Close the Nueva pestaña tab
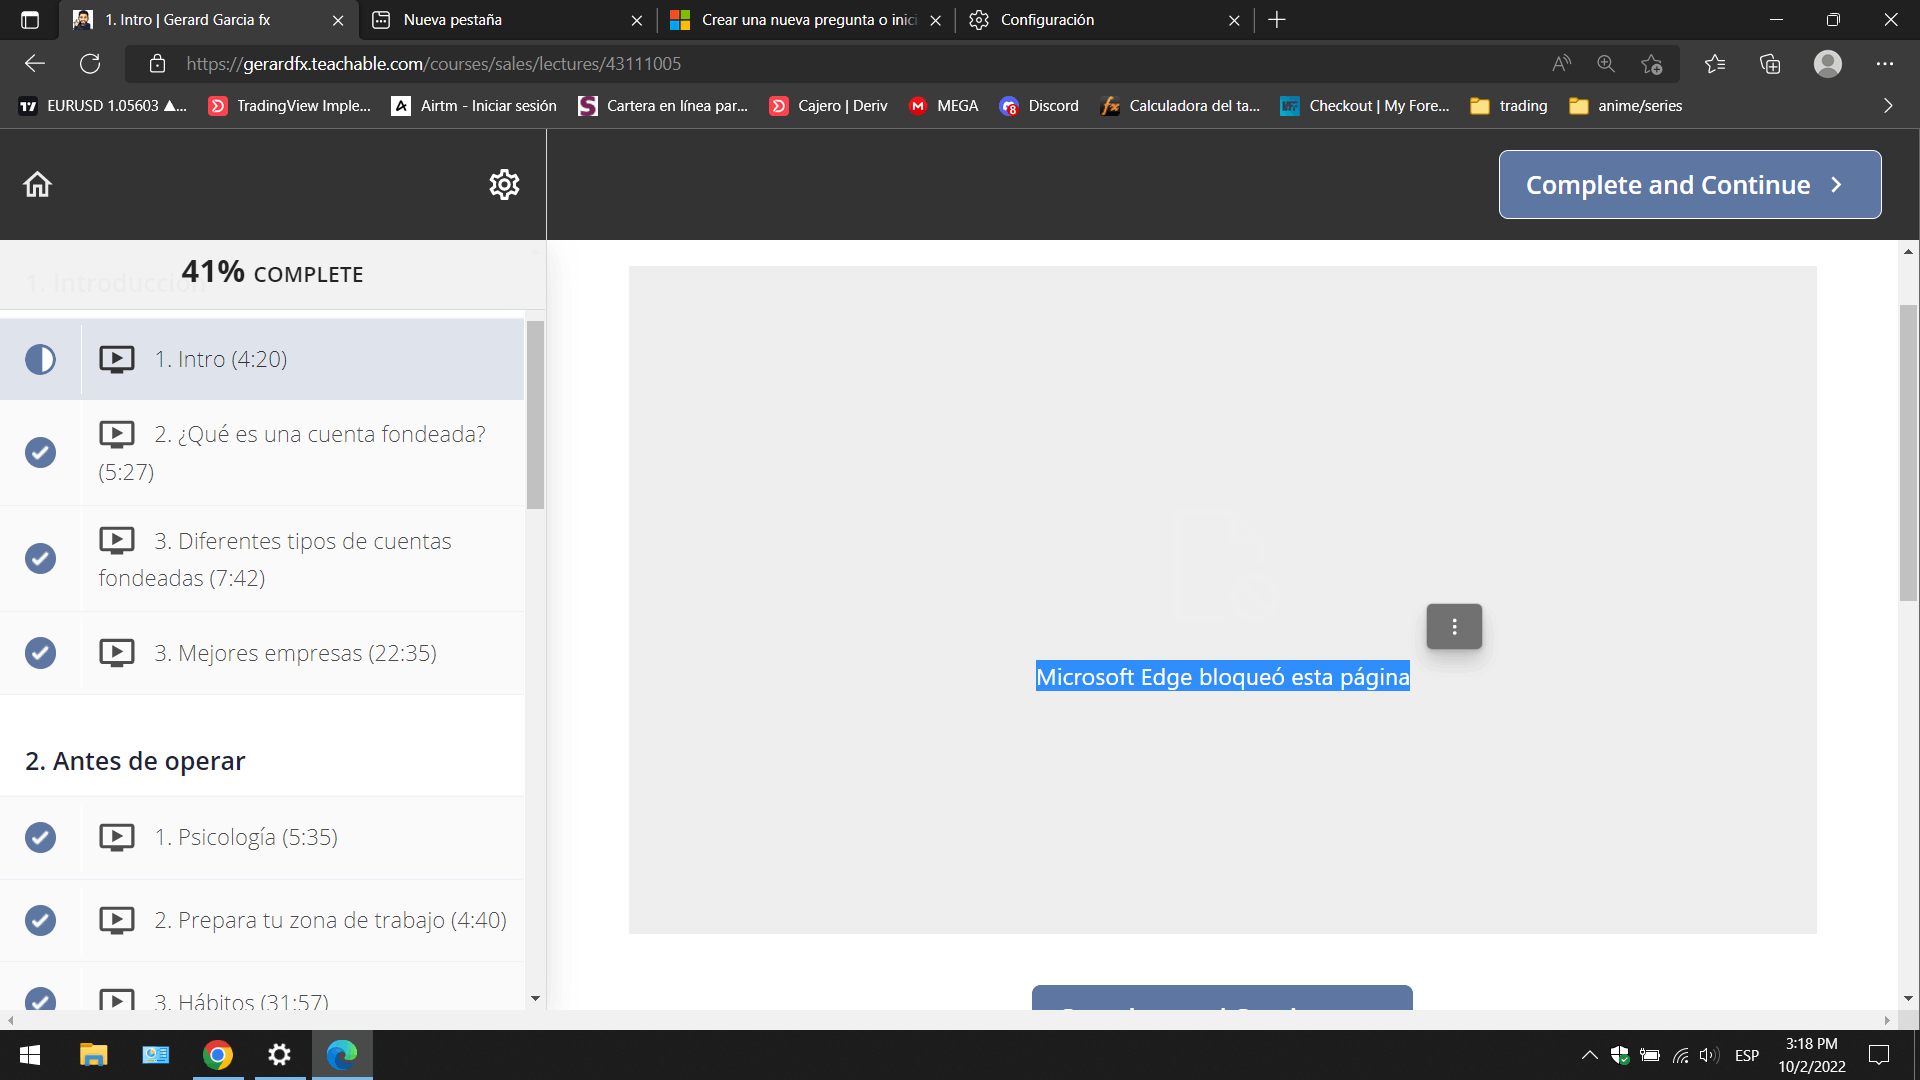The image size is (1920, 1080). (x=637, y=20)
